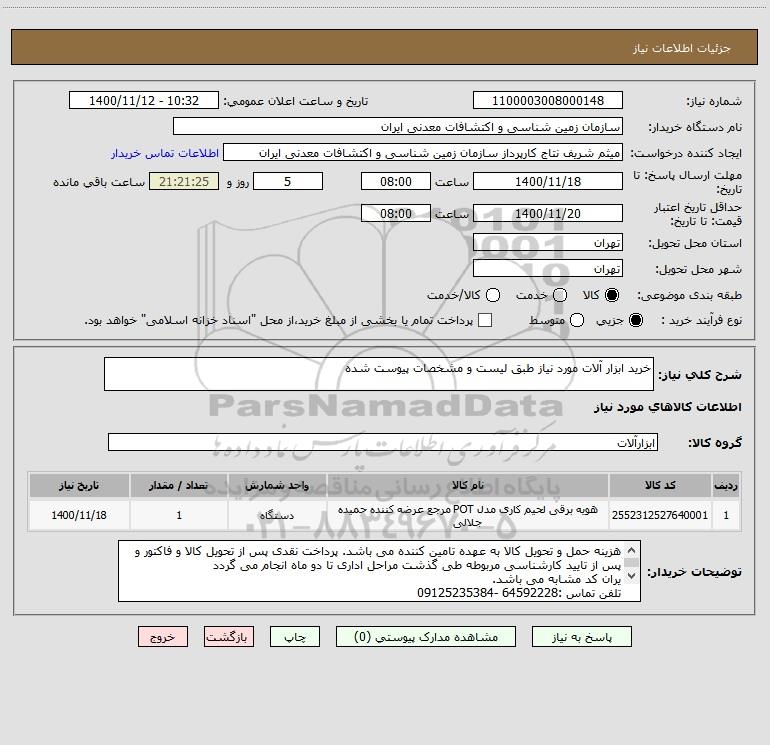Screen dimensions: 770x745
Task: Click the remaining time 21:21:25 field
Action: tap(184, 182)
